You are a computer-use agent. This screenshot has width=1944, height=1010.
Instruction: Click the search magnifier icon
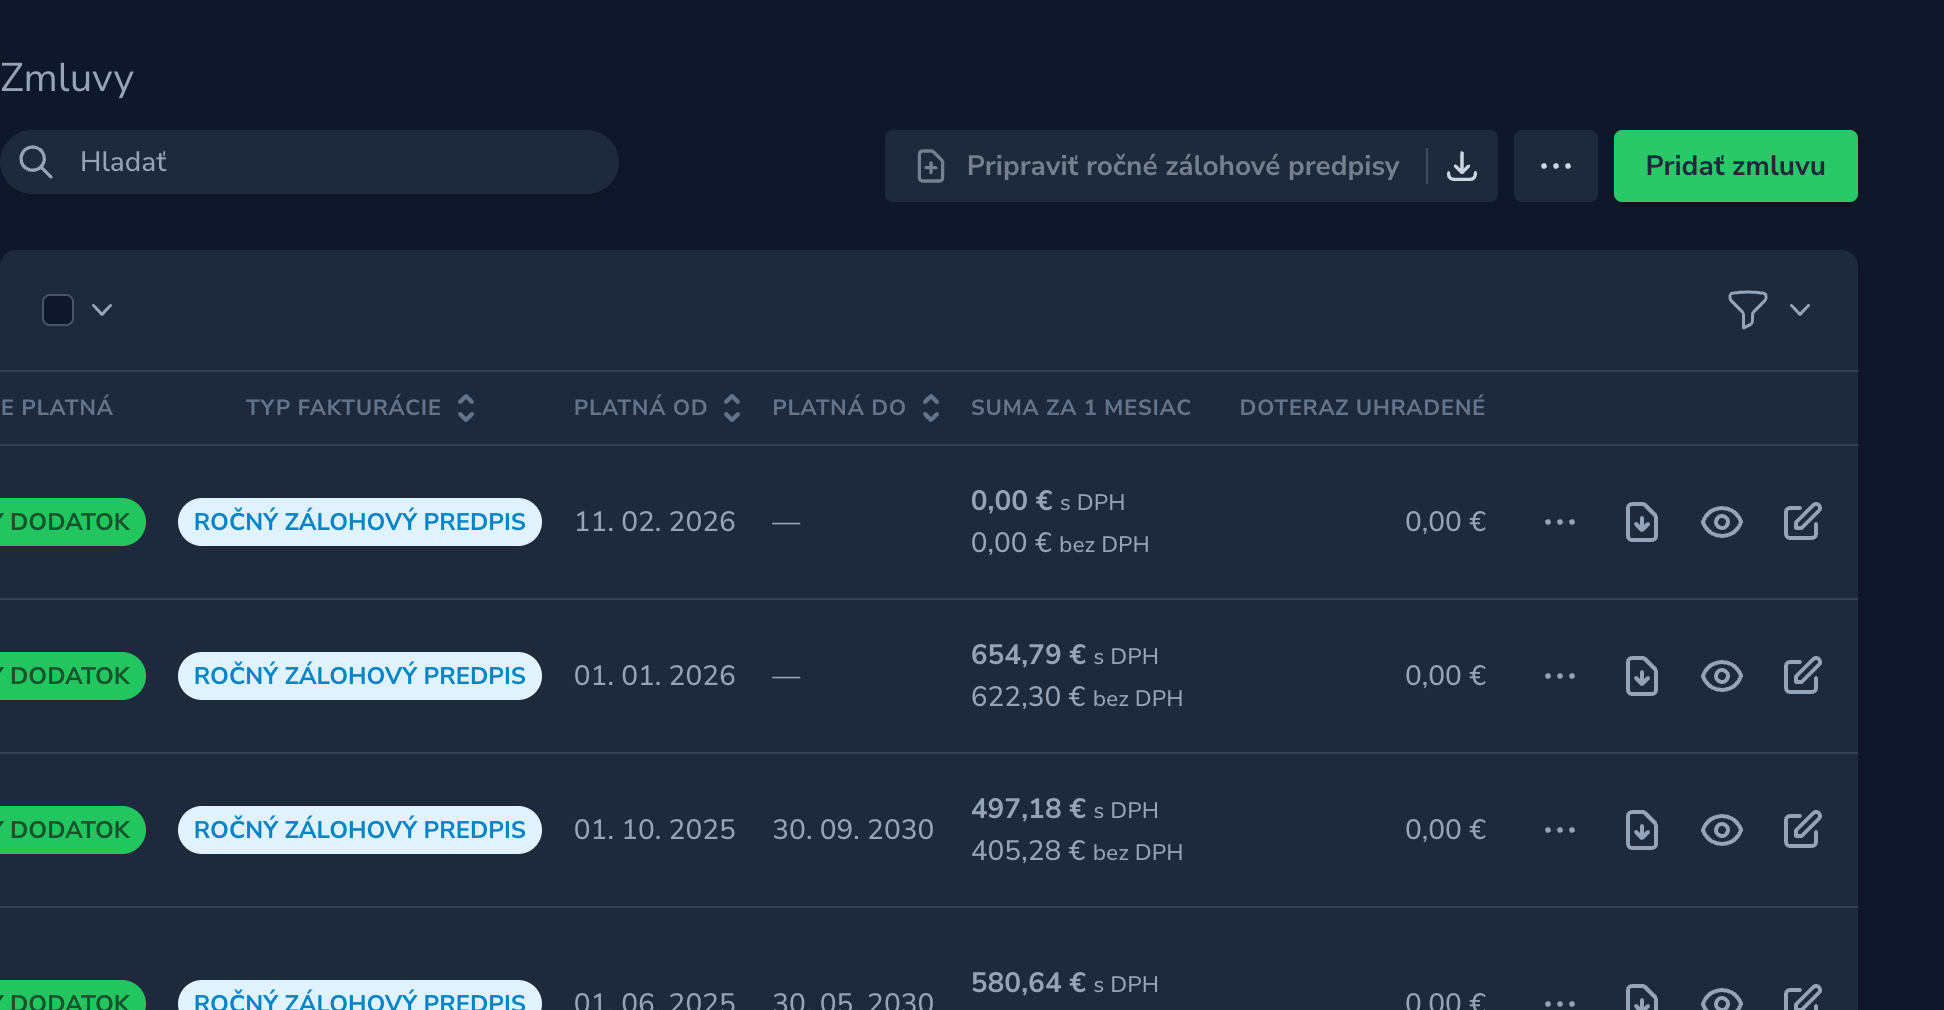[36, 162]
